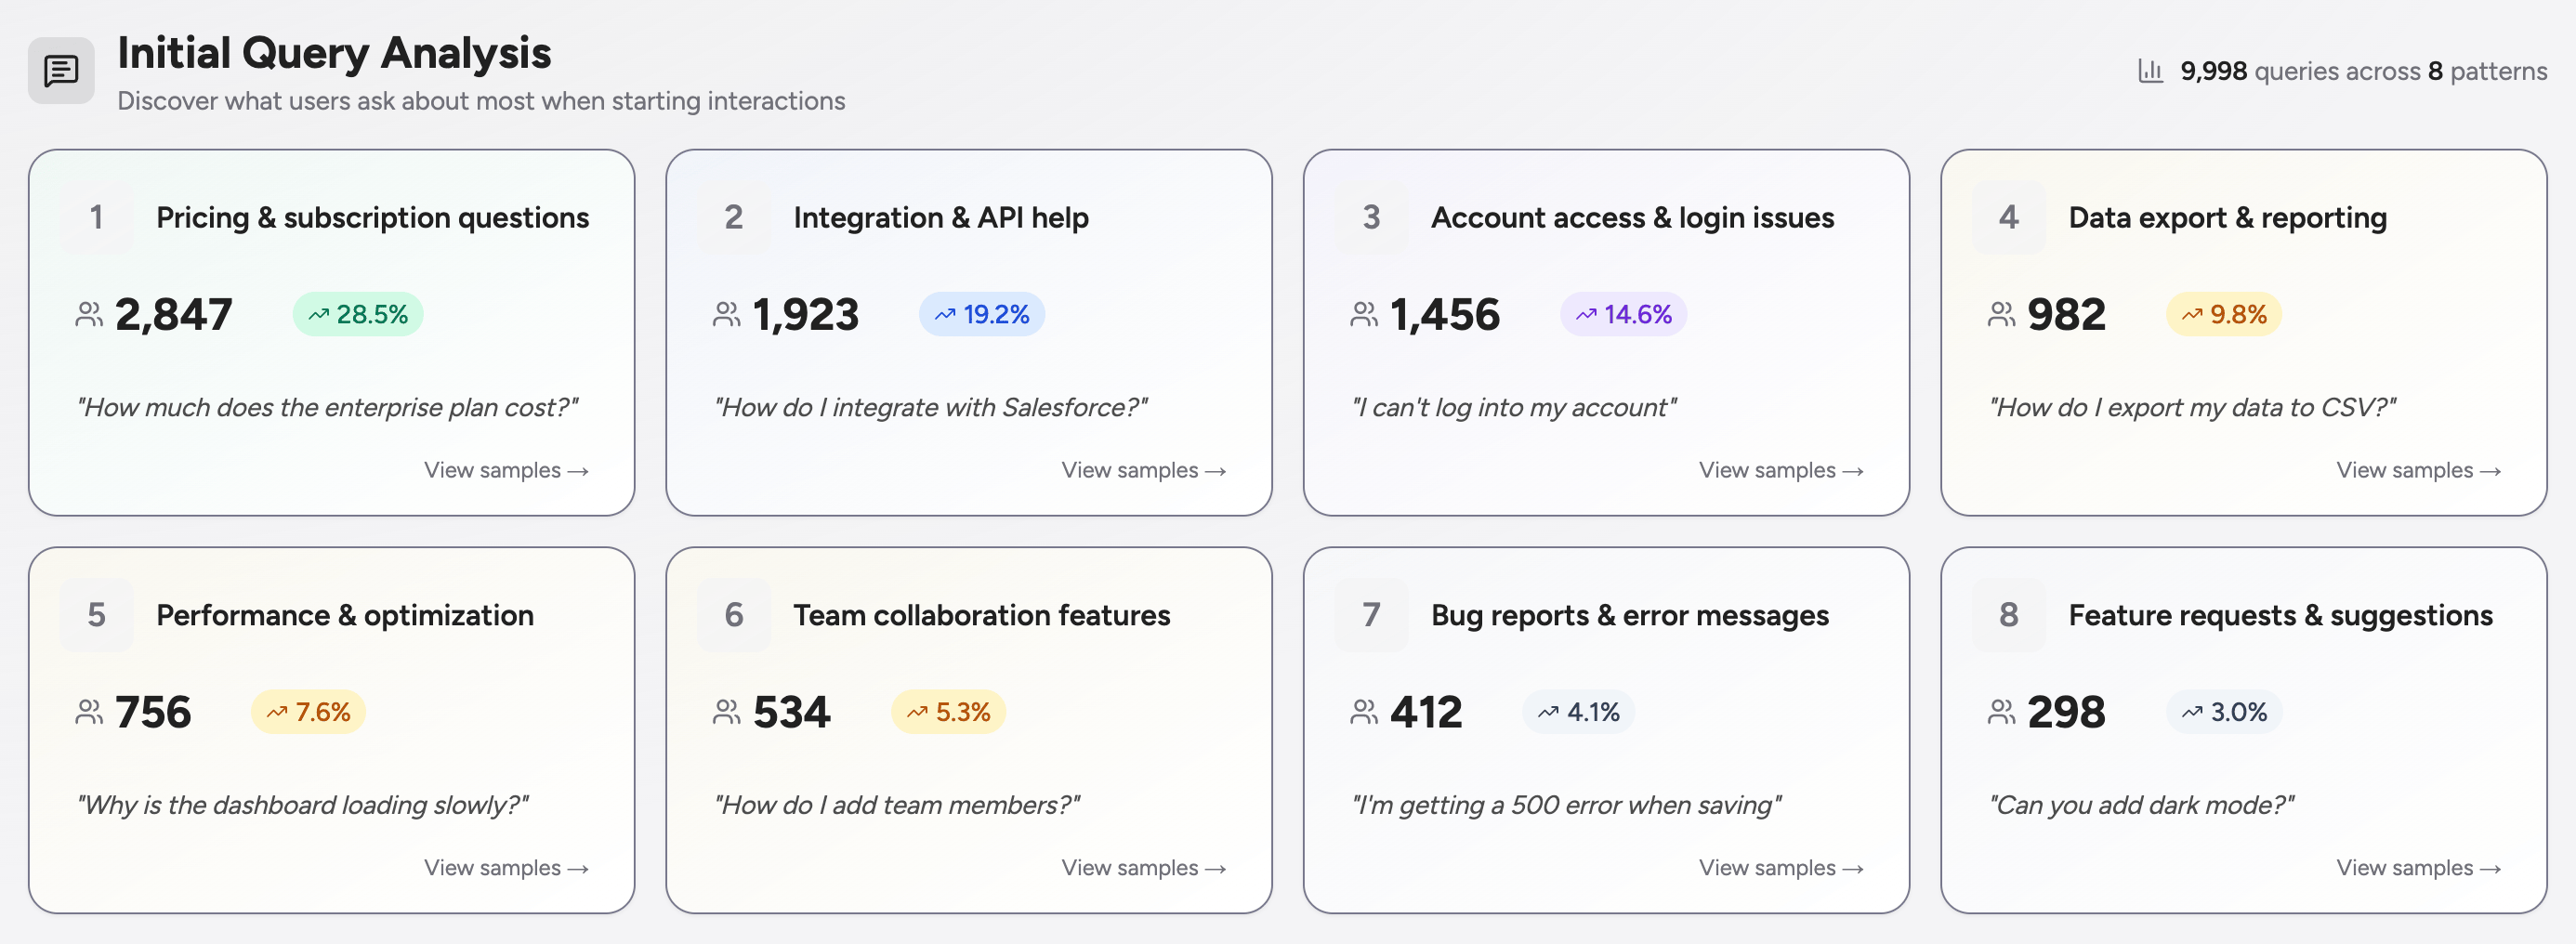The image size is (2576, 944).
Task: Click the quote "Why is the dashboard loading slowly?"
Action: [x=303, y=805]
